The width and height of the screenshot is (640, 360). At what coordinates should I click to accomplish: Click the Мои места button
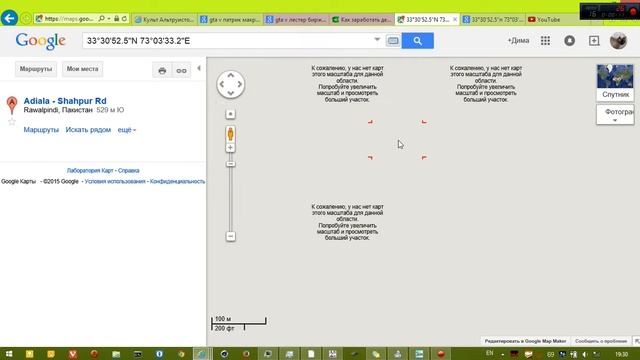[x=82, y=69]
